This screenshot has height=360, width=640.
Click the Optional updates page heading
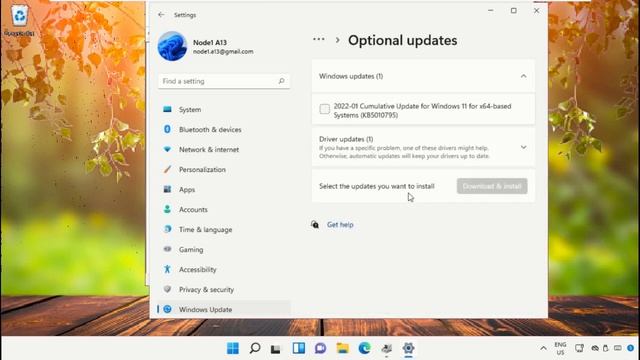pos(402,40)
